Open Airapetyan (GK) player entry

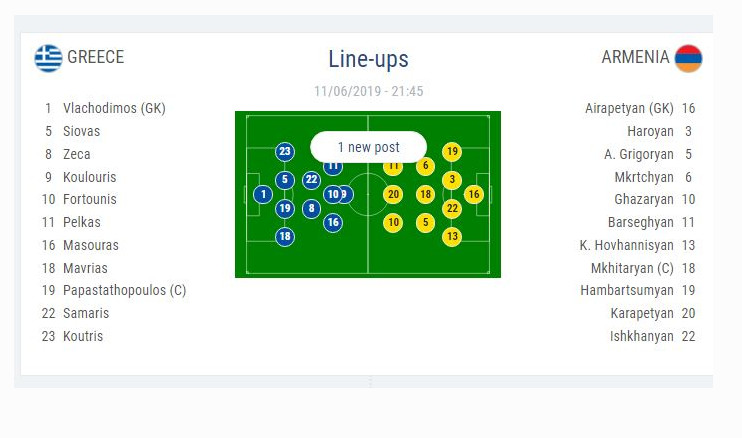pyautogui.click(x=640, y=108)
